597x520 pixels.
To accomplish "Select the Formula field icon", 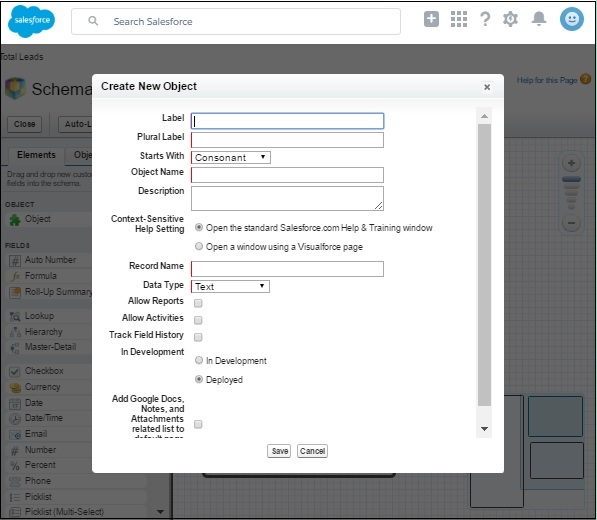I will tap(15, 276).
